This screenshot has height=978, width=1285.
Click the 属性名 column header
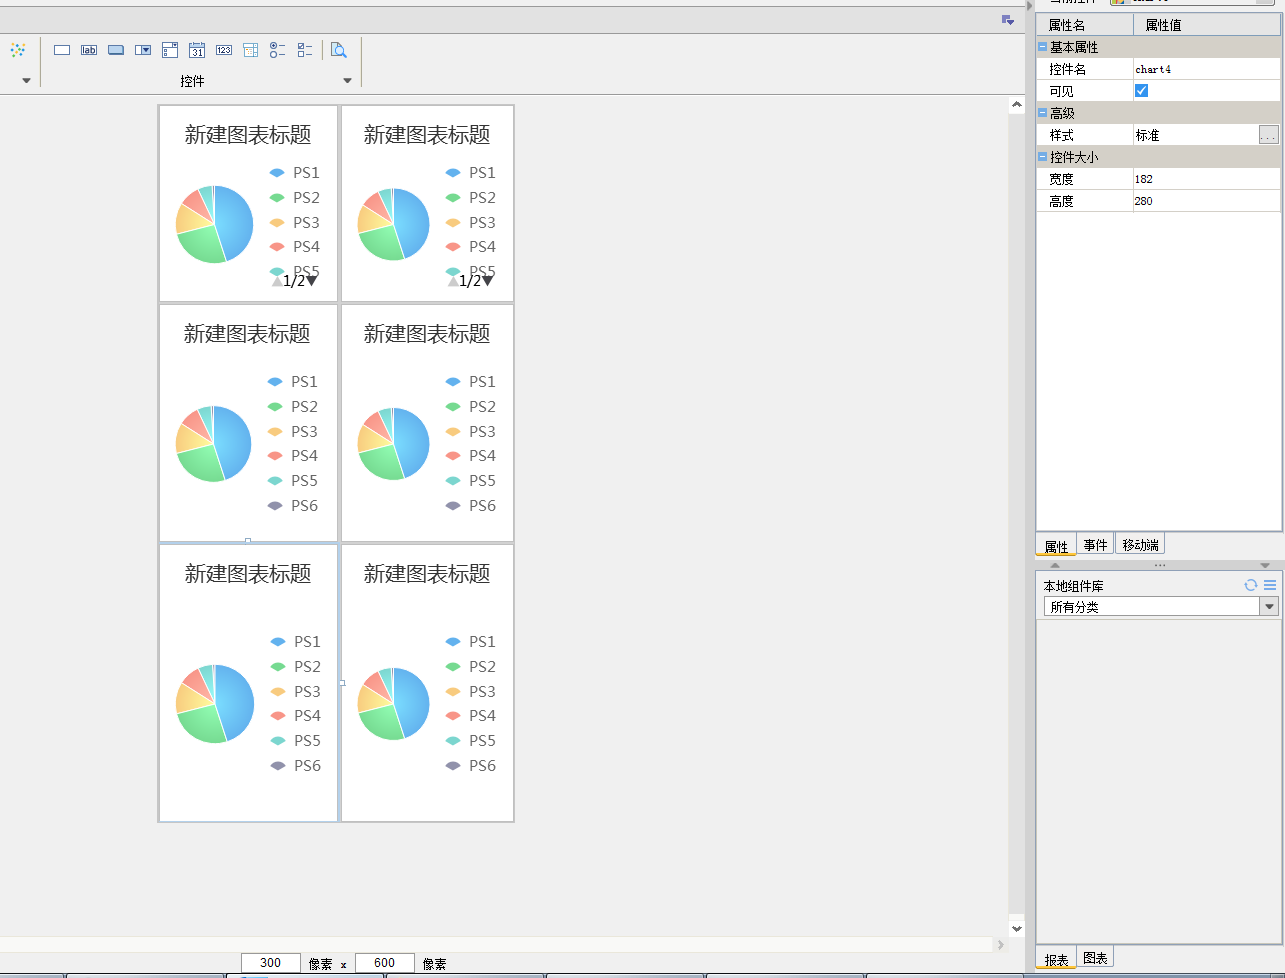pos(1085,25)
